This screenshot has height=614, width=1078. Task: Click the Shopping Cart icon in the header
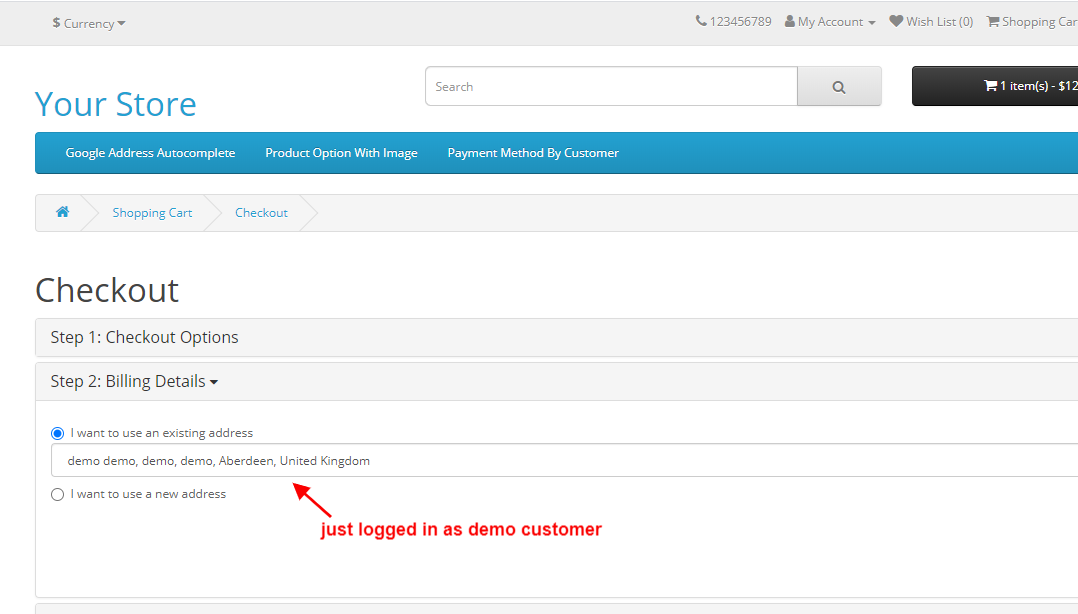[x=992, y=20]
